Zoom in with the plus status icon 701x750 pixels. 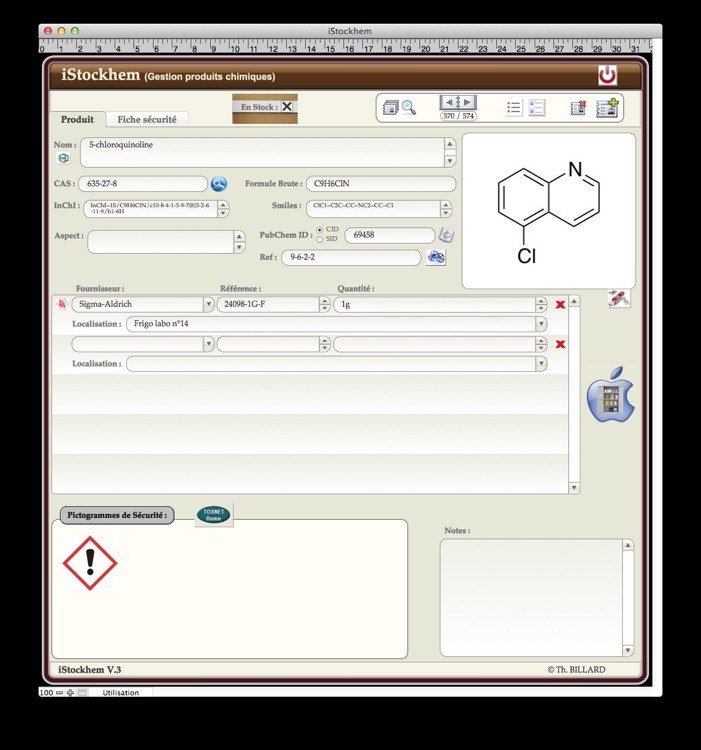70,693
